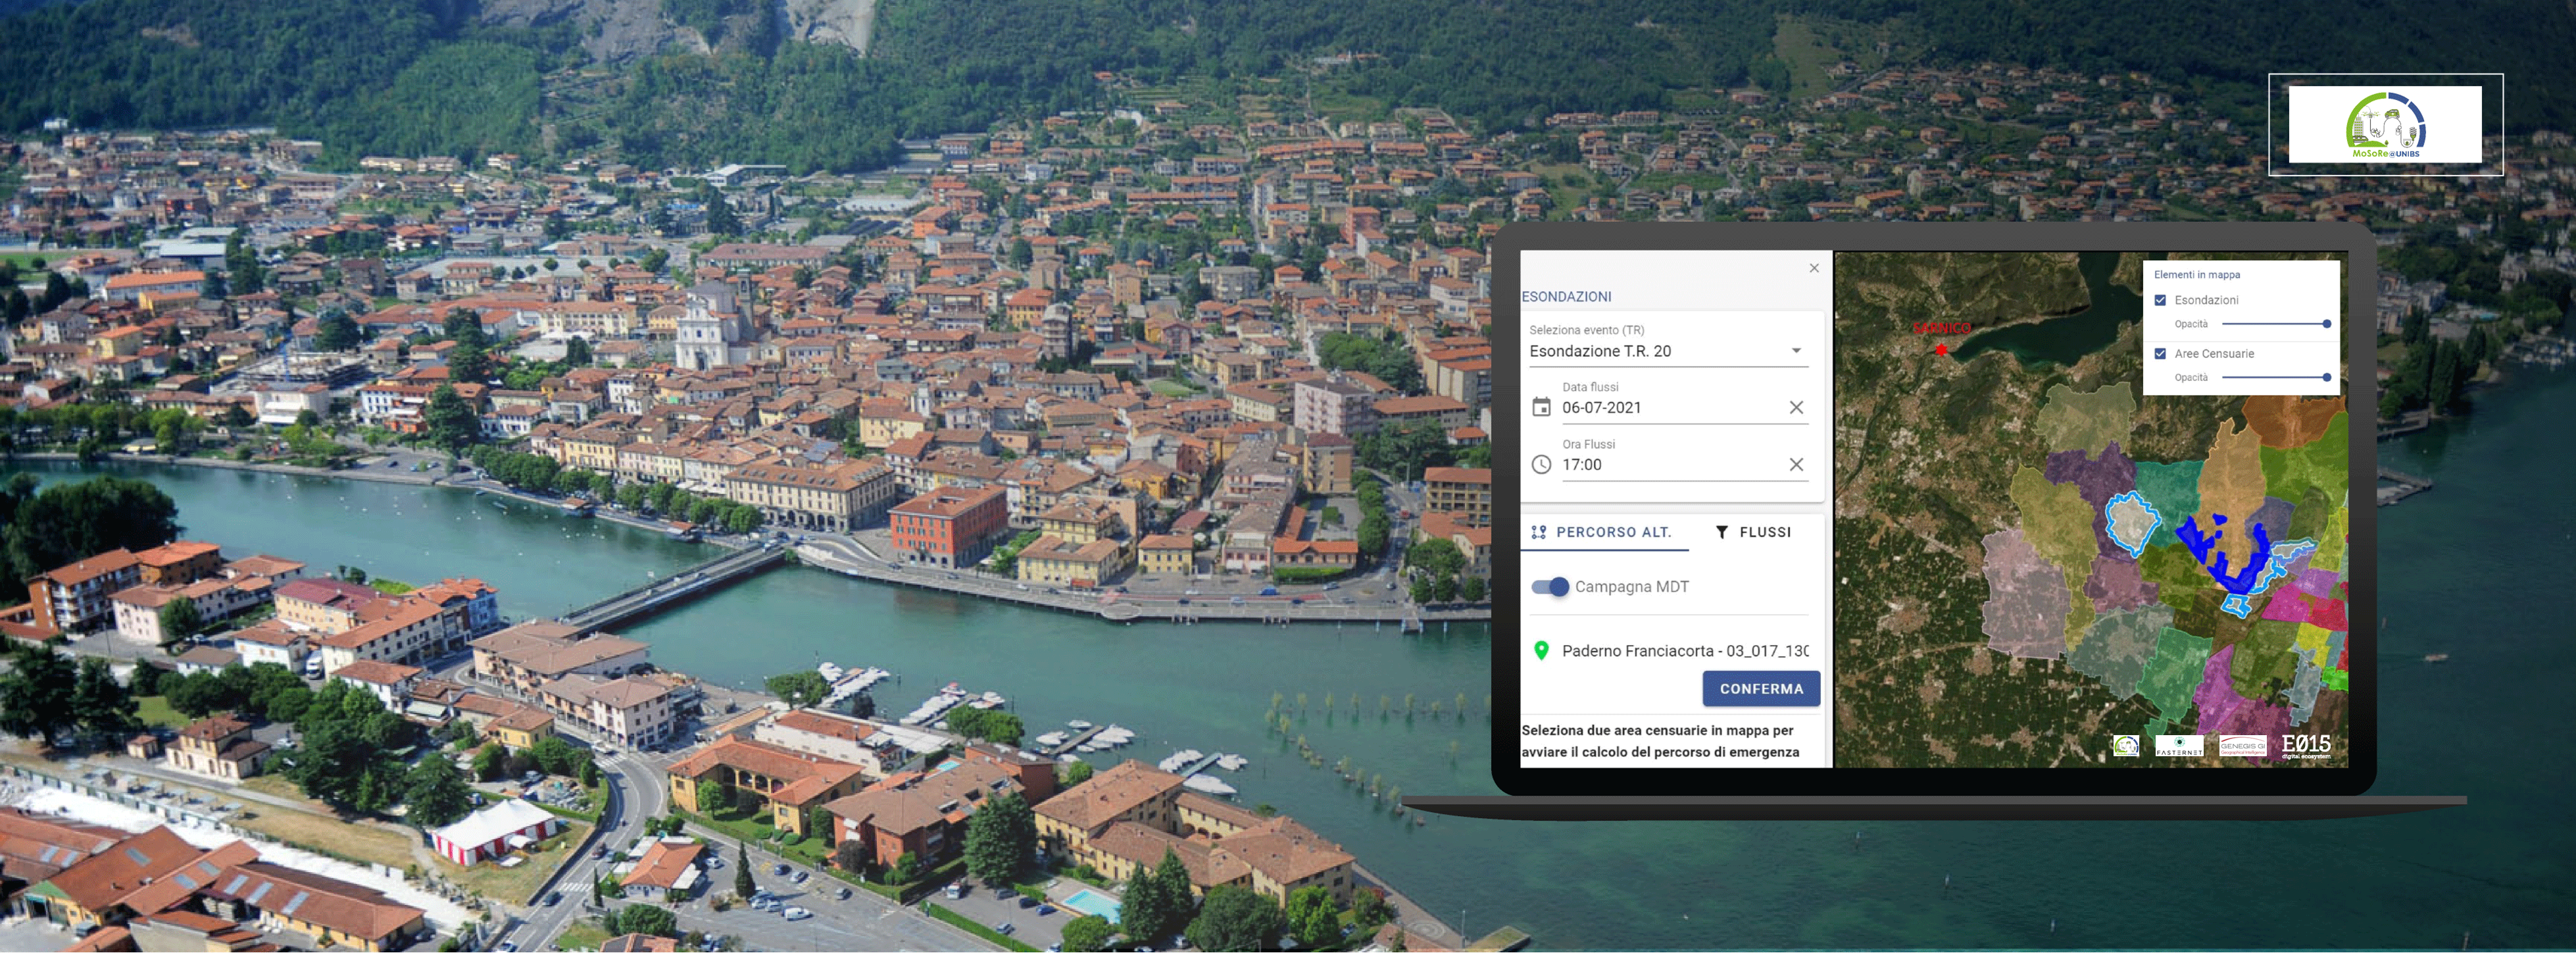Screen dimensions: 2576x953
Task: Uncheck the Esondazioni layer checkbox
Action: pos(2160,300)
